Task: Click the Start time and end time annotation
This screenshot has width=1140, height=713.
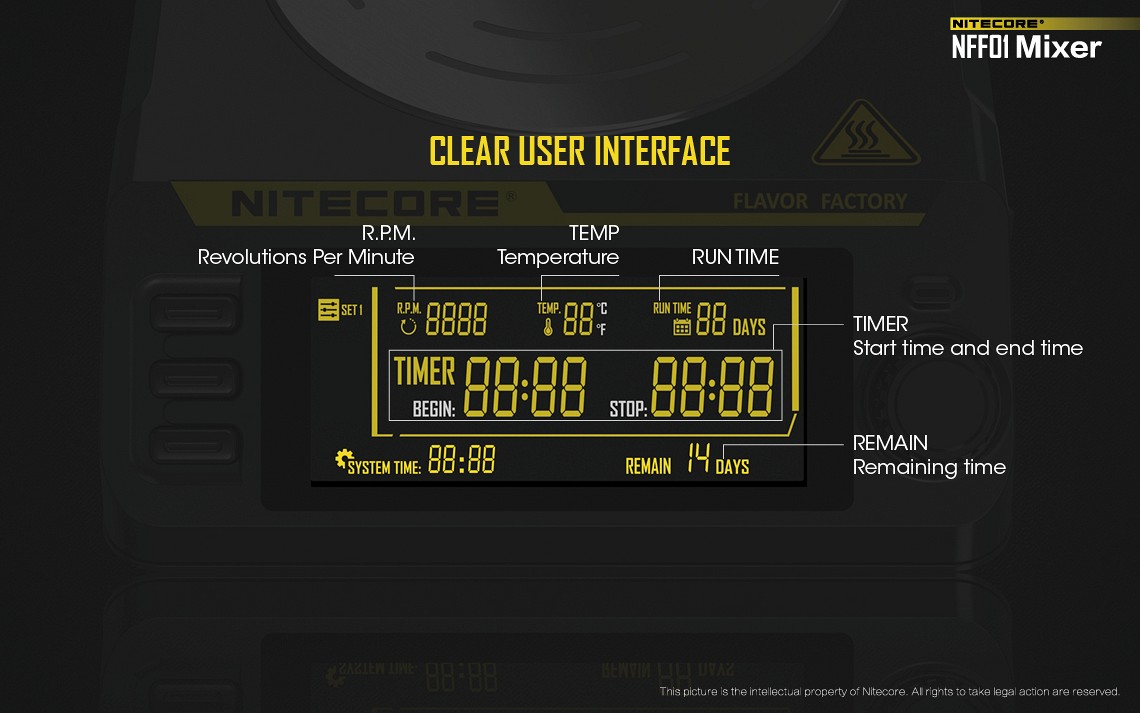Action: (x=968, y=347)
